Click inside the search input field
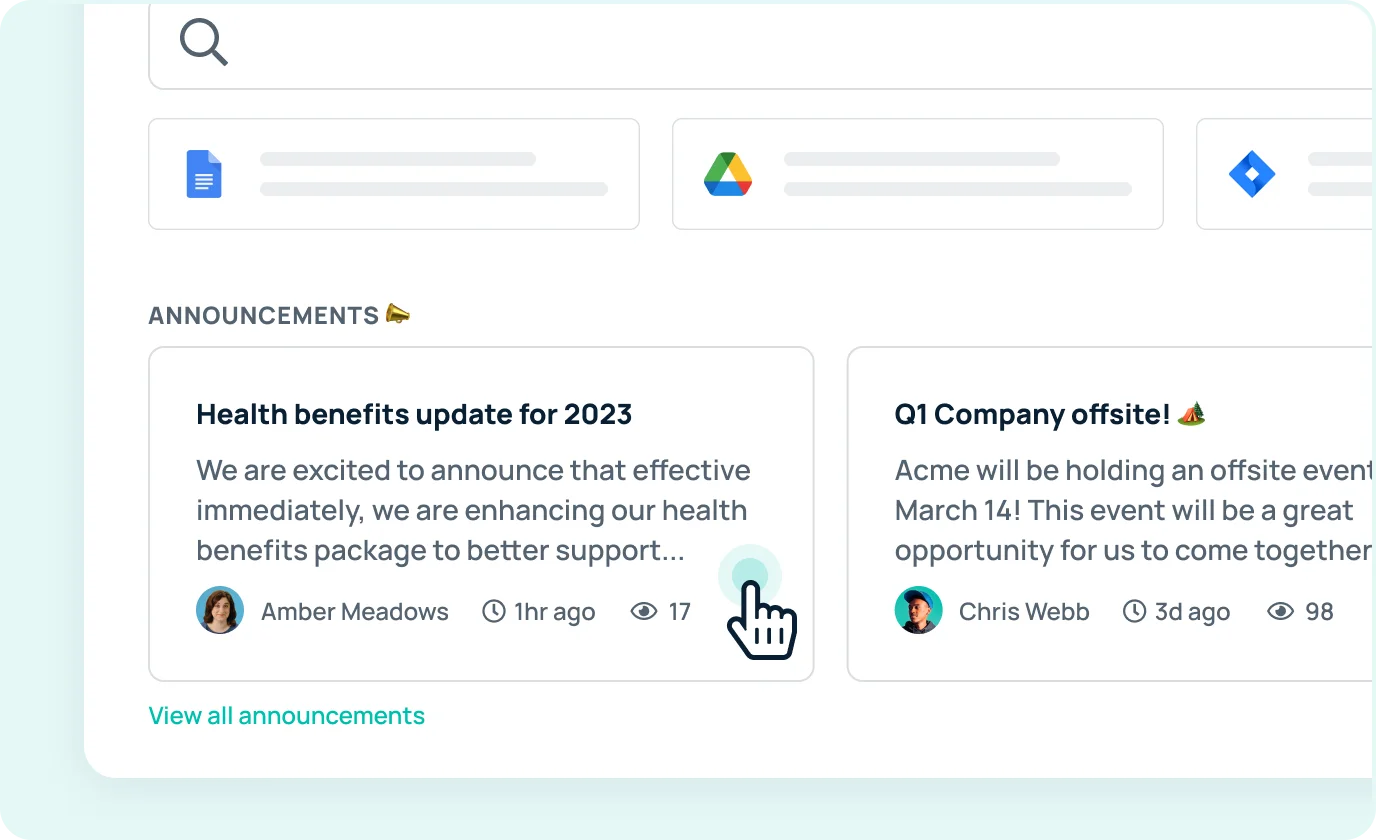 (x=700, y=42)
